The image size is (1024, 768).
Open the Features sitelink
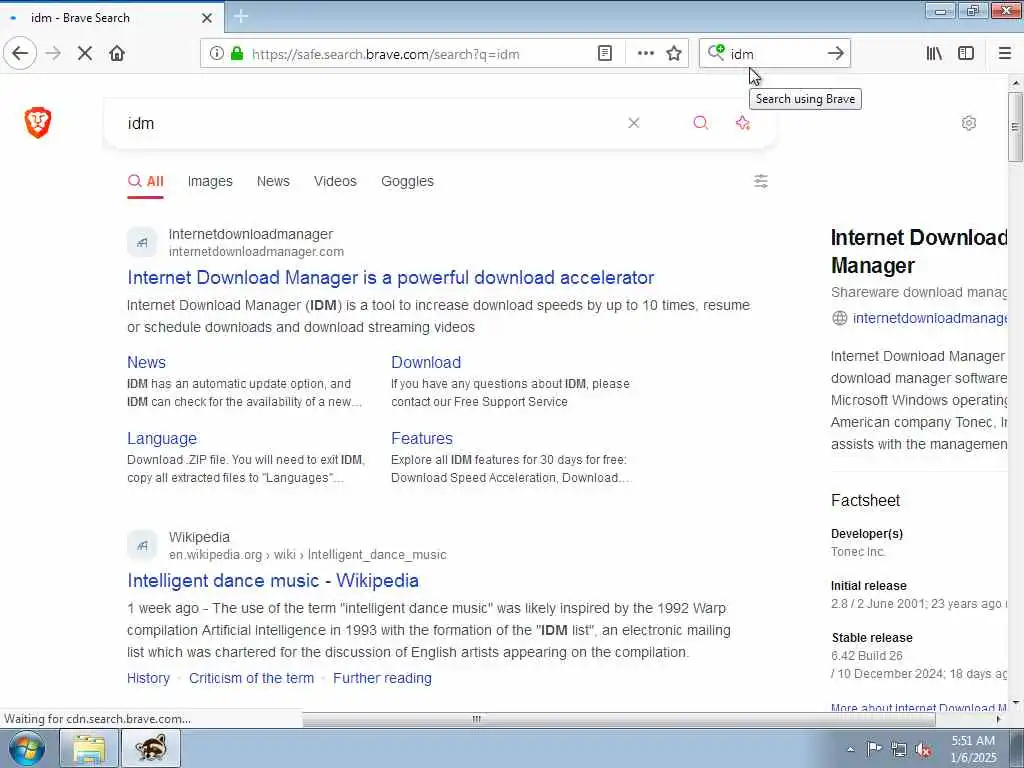(x=422, y=438)
